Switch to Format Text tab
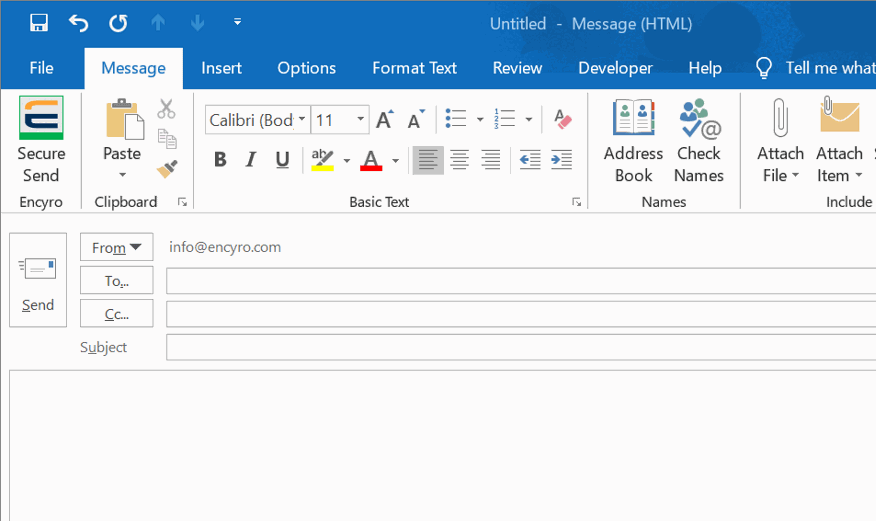The image size is (876, 521). (415, 68)
